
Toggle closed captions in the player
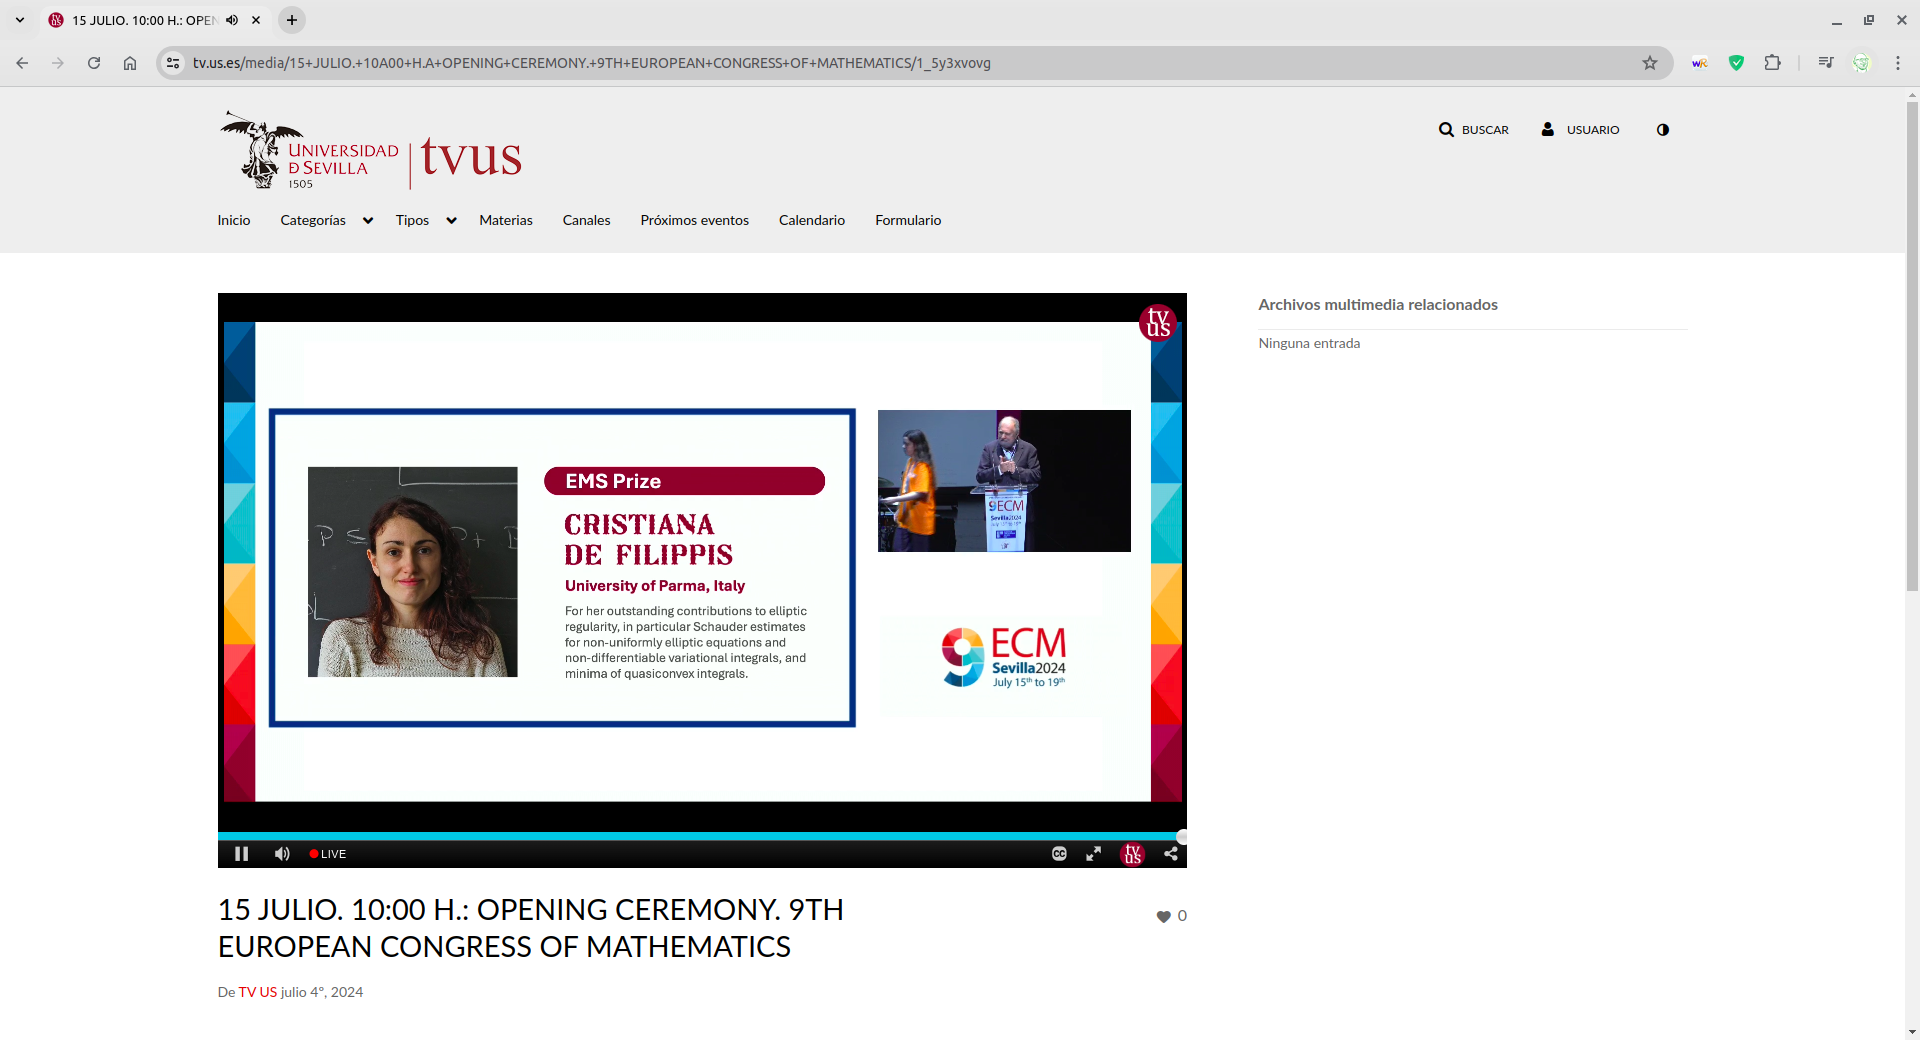(1059, 854)
